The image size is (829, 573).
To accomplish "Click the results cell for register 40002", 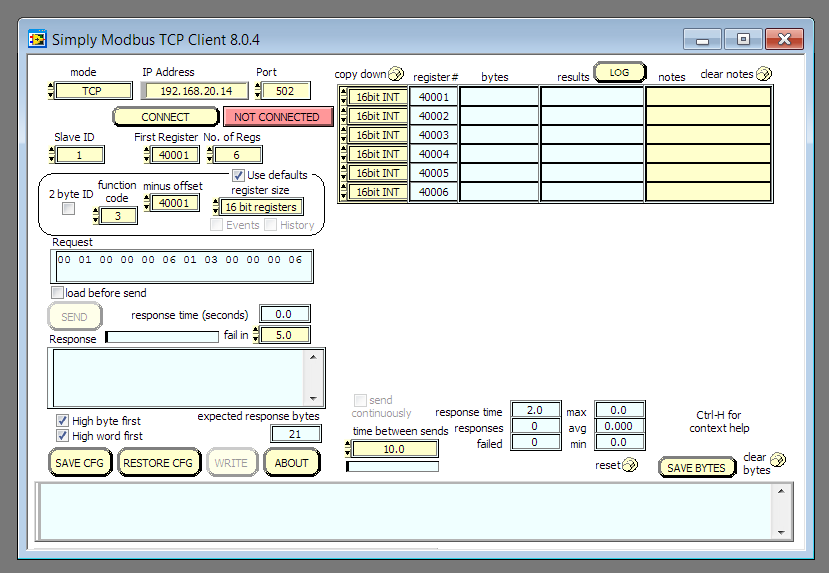I will 592,116.
